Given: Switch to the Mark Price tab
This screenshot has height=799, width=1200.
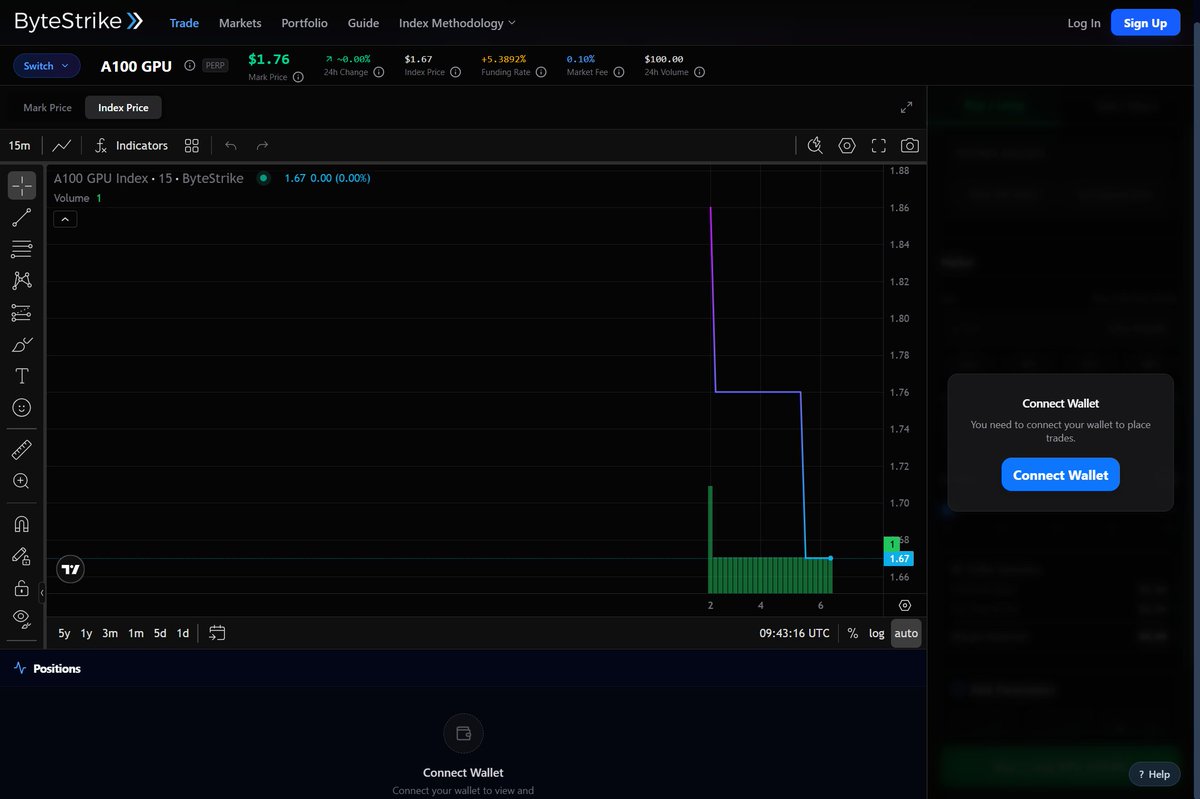Looking at the screenshot, I should 48,108.
